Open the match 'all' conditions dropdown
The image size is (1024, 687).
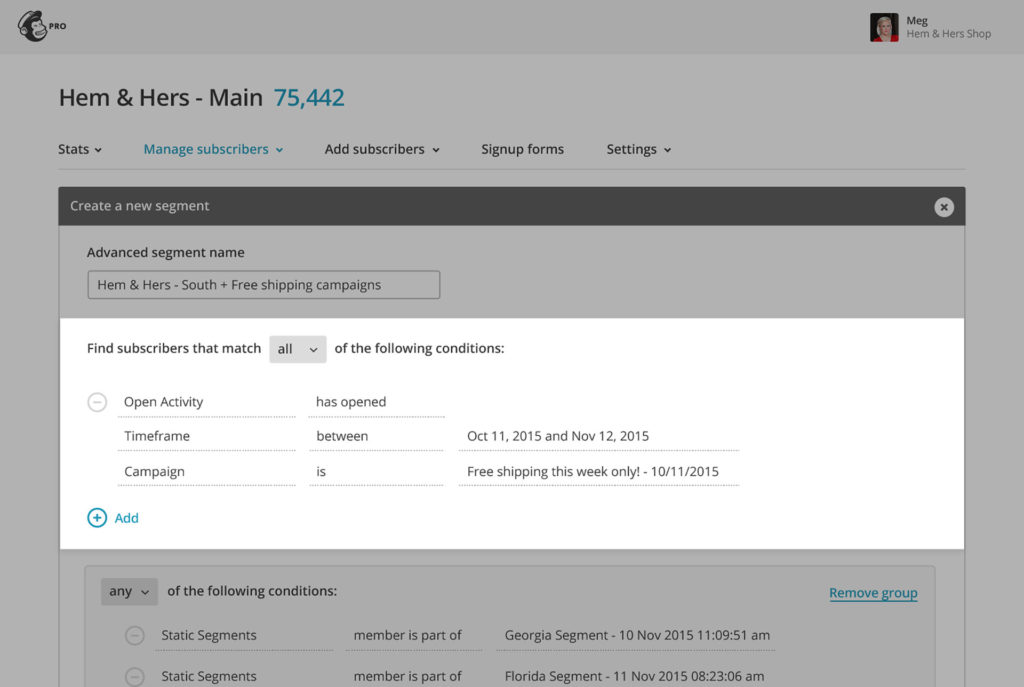pos(297,349)
